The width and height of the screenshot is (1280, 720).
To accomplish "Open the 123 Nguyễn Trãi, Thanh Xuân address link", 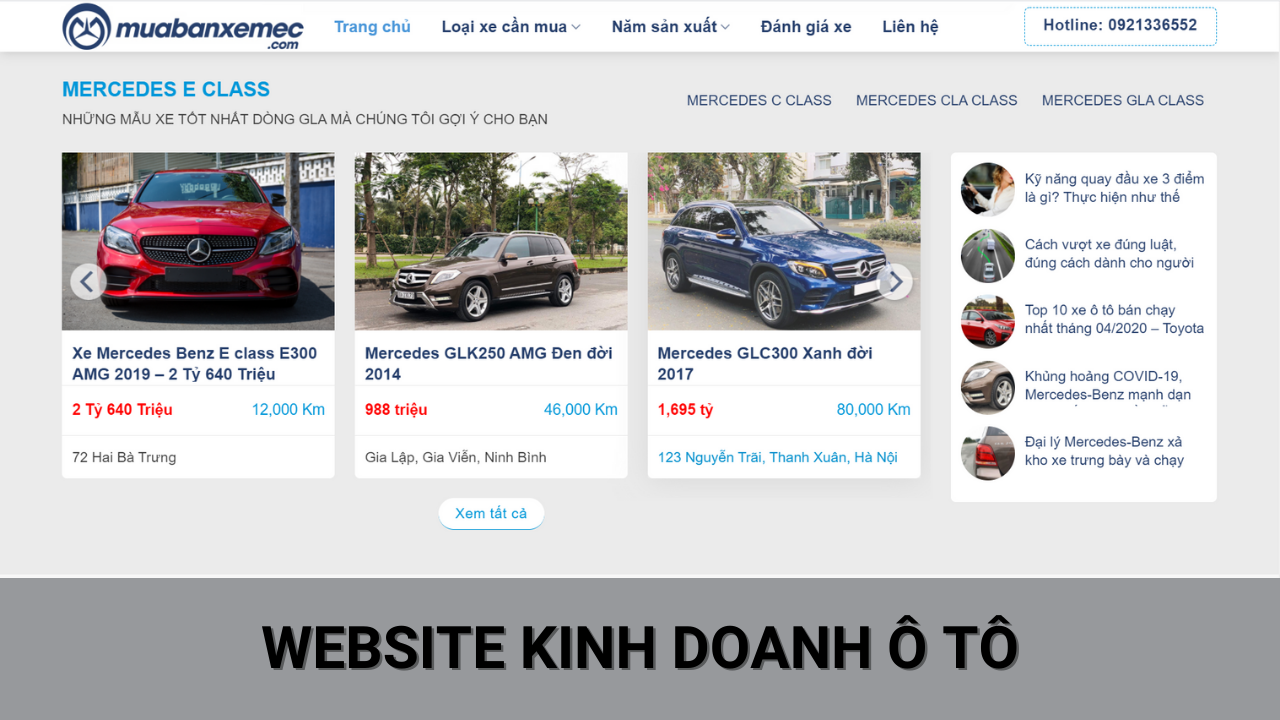I will [x=777, y=457].
